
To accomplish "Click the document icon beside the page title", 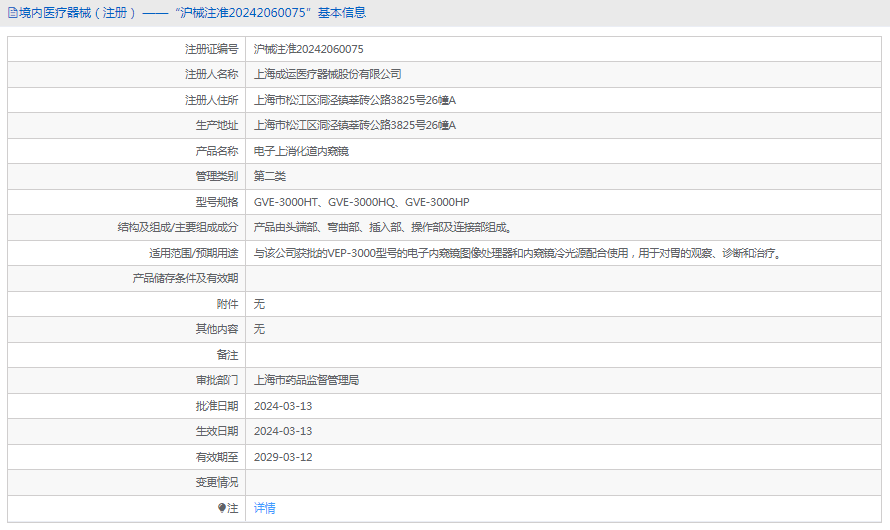I will (12, 13).
